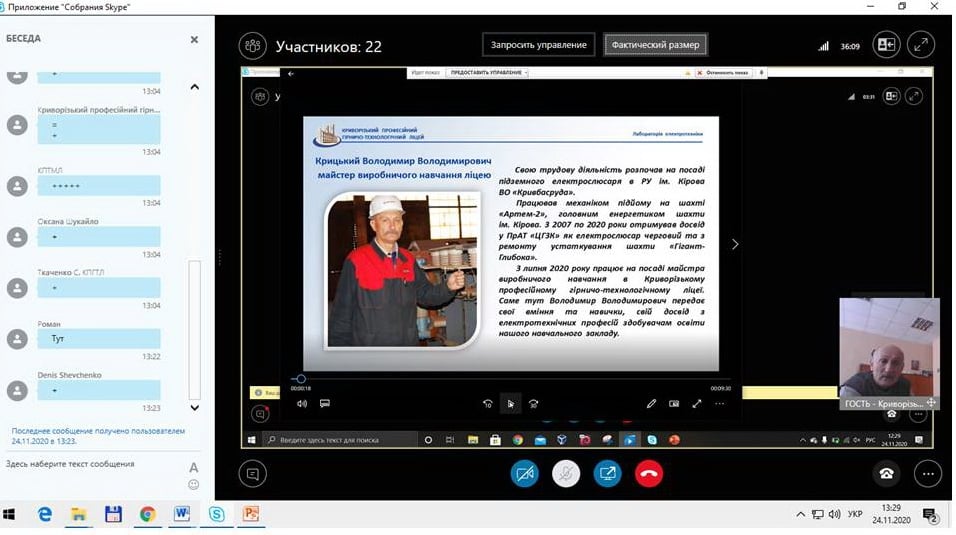Toggle the video camera on
Viewport: 956px width, 535px height.
524,473
